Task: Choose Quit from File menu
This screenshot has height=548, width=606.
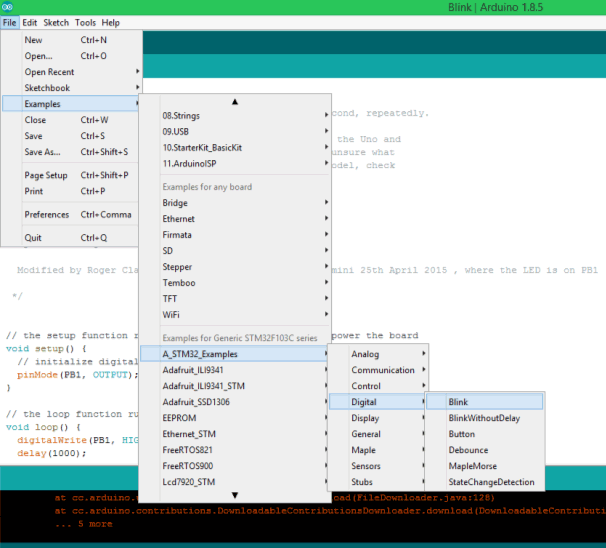Action: tap(70, 238)
